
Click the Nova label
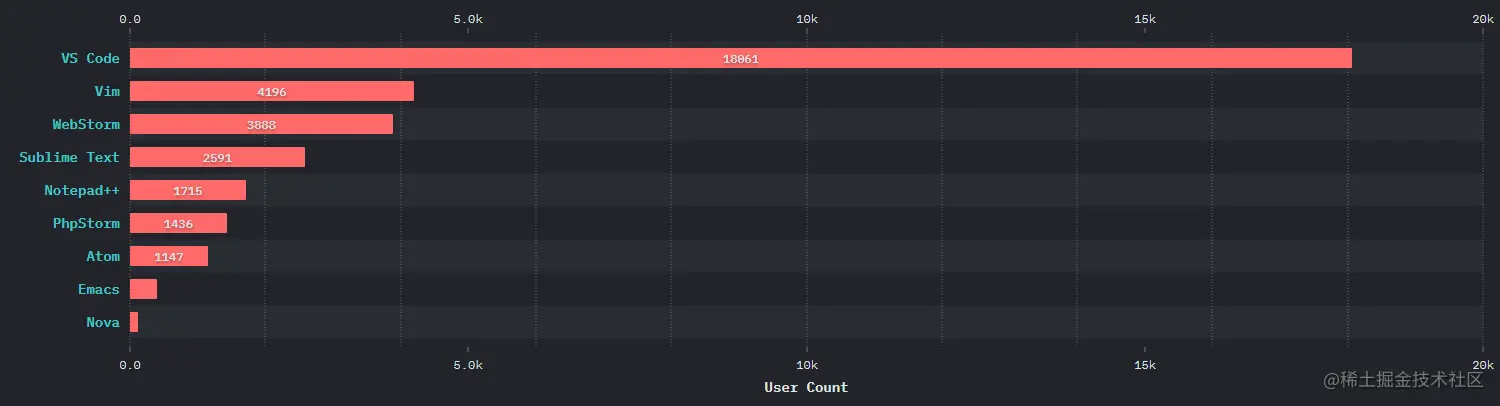point(103,322)
